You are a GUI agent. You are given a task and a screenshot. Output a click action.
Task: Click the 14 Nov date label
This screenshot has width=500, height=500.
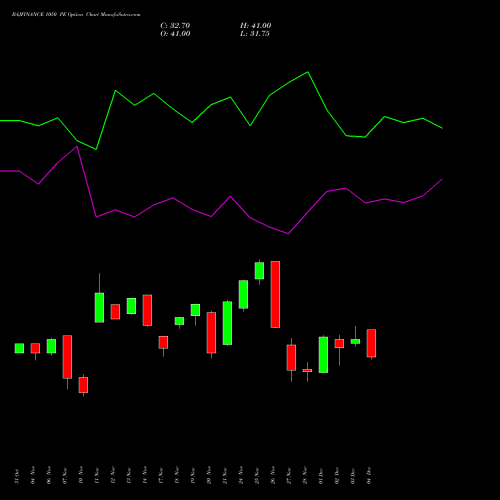(145, 475)
